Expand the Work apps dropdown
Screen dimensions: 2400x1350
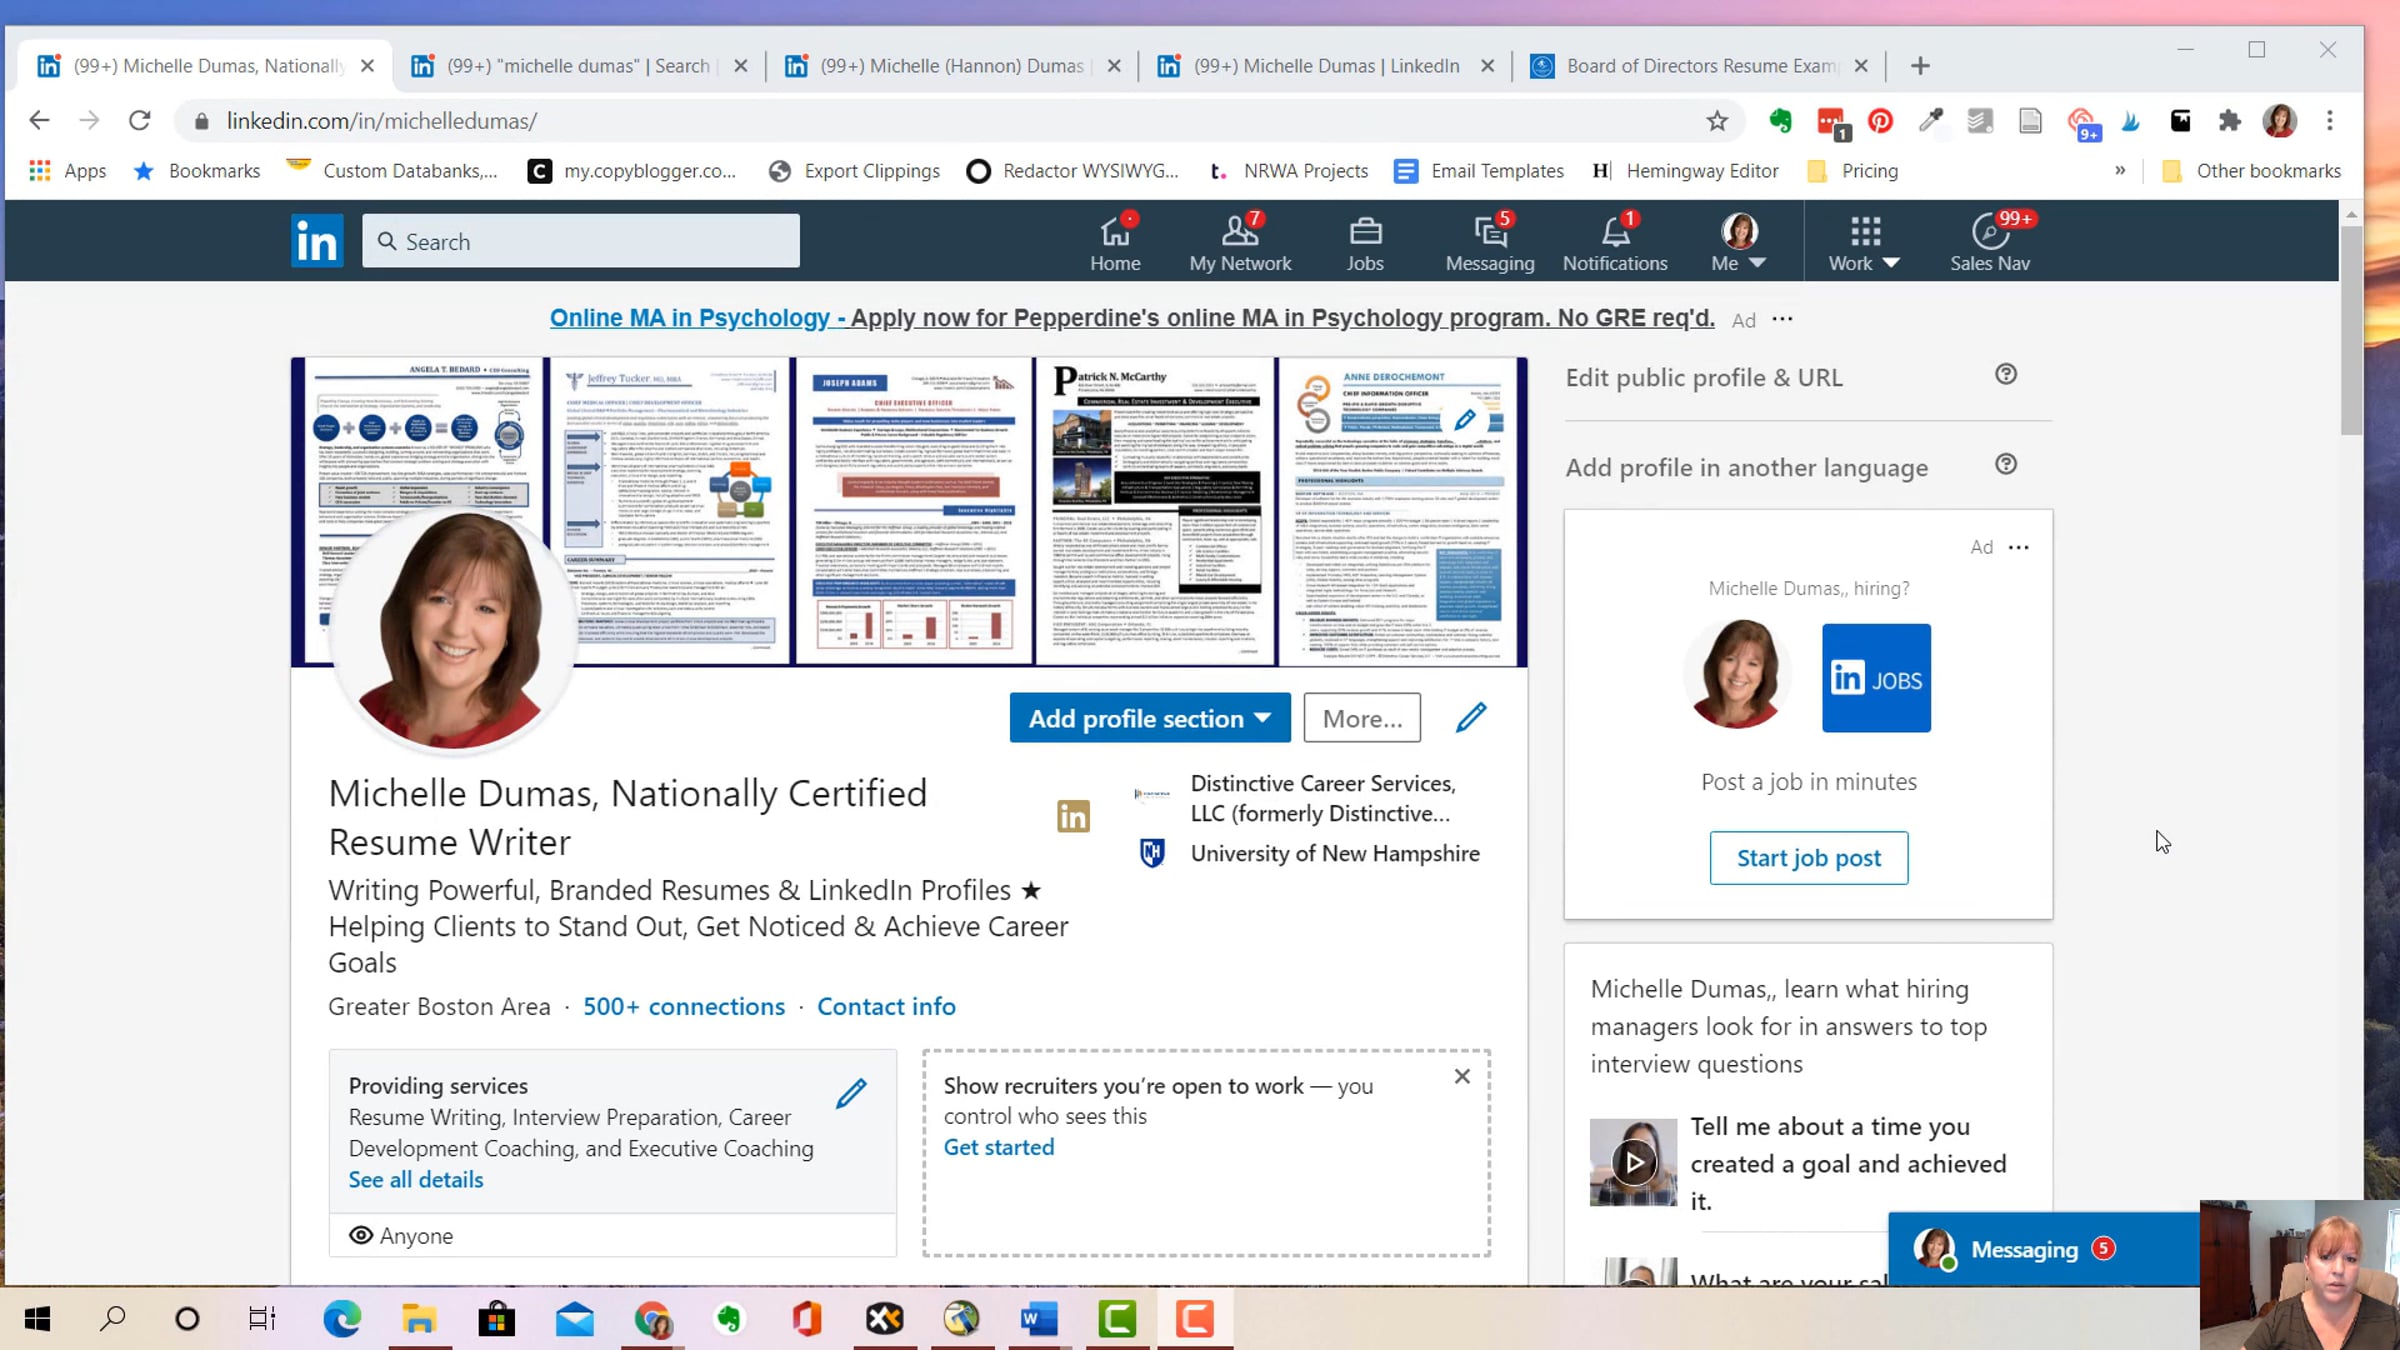click(x=1864, y=243)
